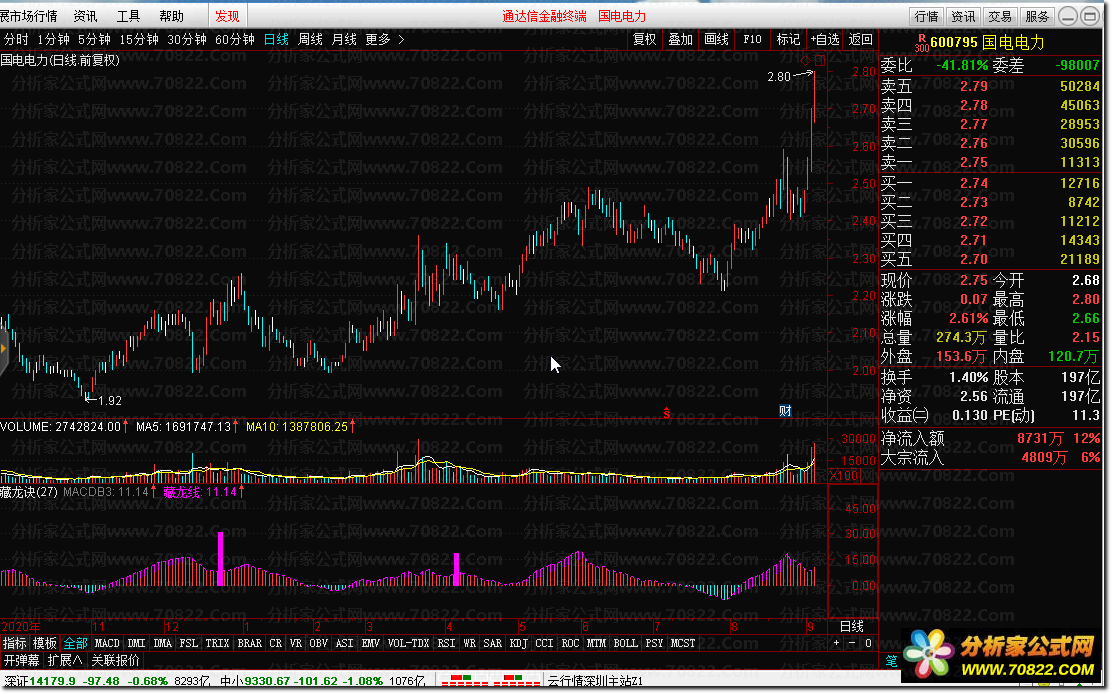Screen dimensions: 1113x694
Task: Switch to the 1分钟 chart period
Action: (53, 40)
